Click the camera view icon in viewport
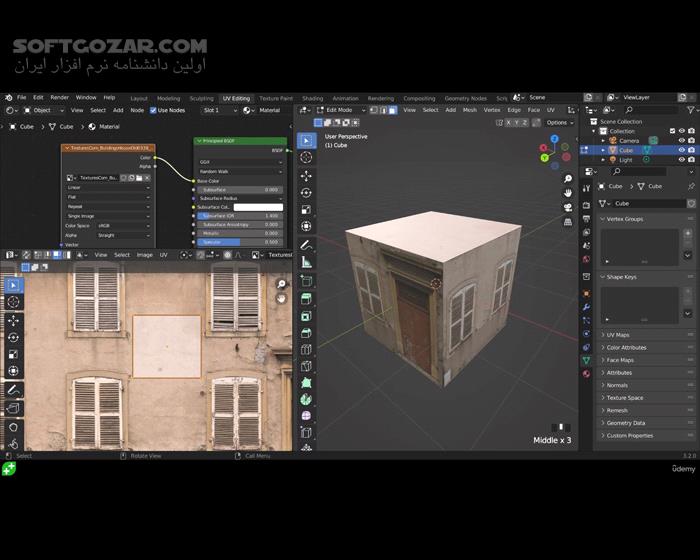 pyautogui.click(x=567, y=207)
